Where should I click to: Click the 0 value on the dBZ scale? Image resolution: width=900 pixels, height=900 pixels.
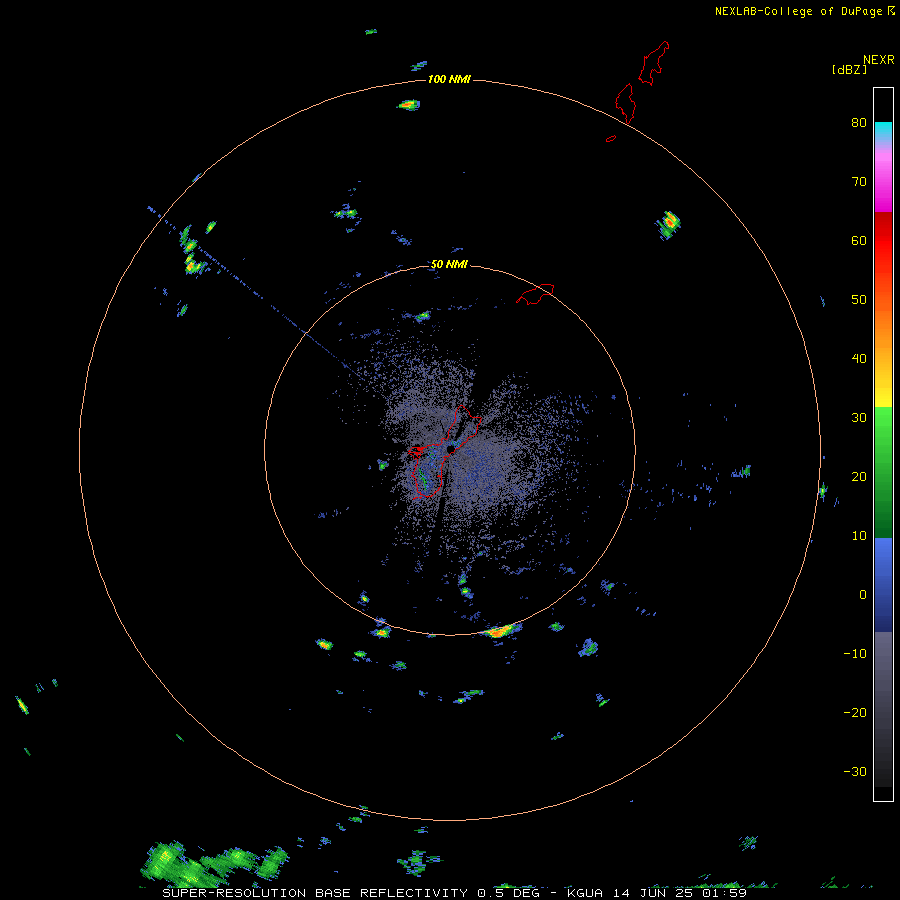click(x=863, y=595)
